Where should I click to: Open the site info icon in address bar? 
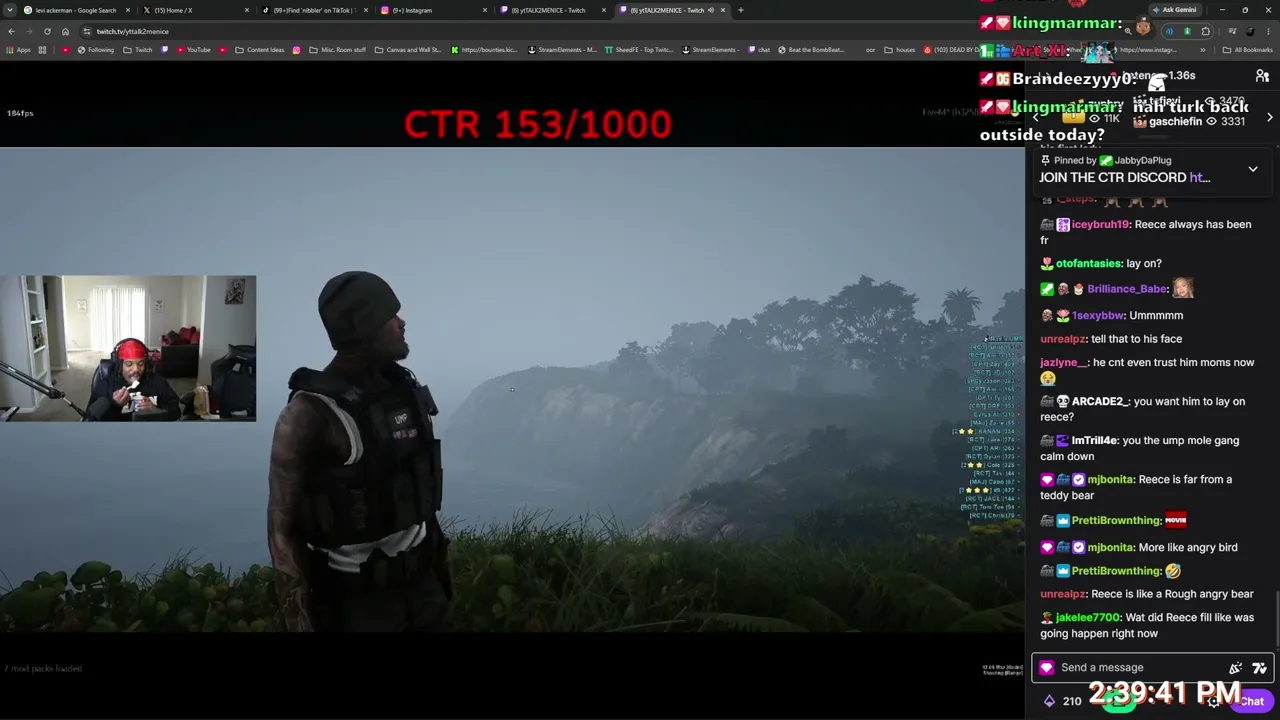[x=87, y=31]
